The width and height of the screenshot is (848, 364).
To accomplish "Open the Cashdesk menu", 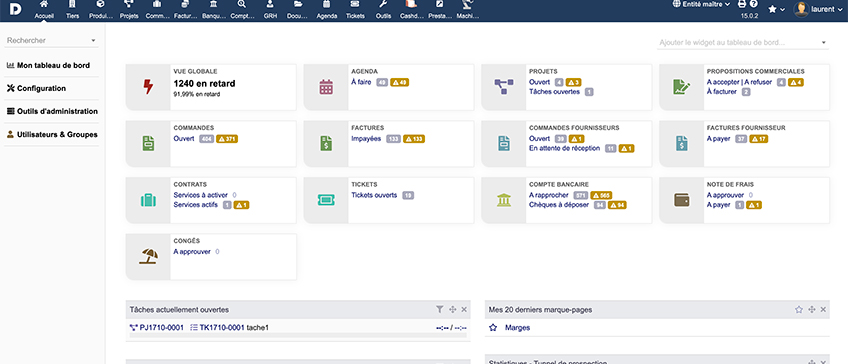I will click(x=411, y=10).
